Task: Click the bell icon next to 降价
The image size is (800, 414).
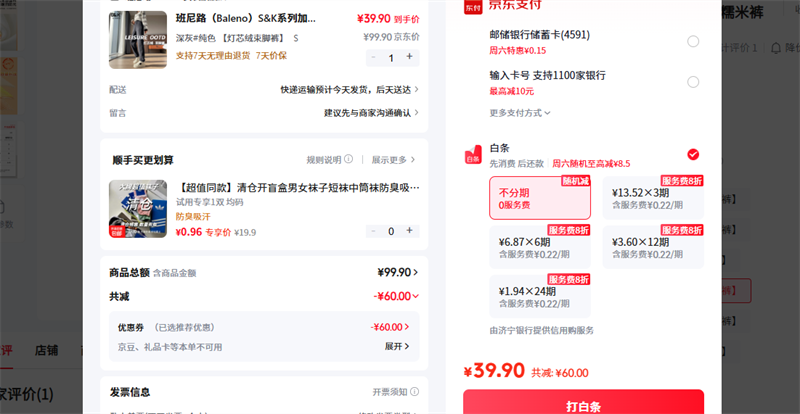Action: [776, 48]
